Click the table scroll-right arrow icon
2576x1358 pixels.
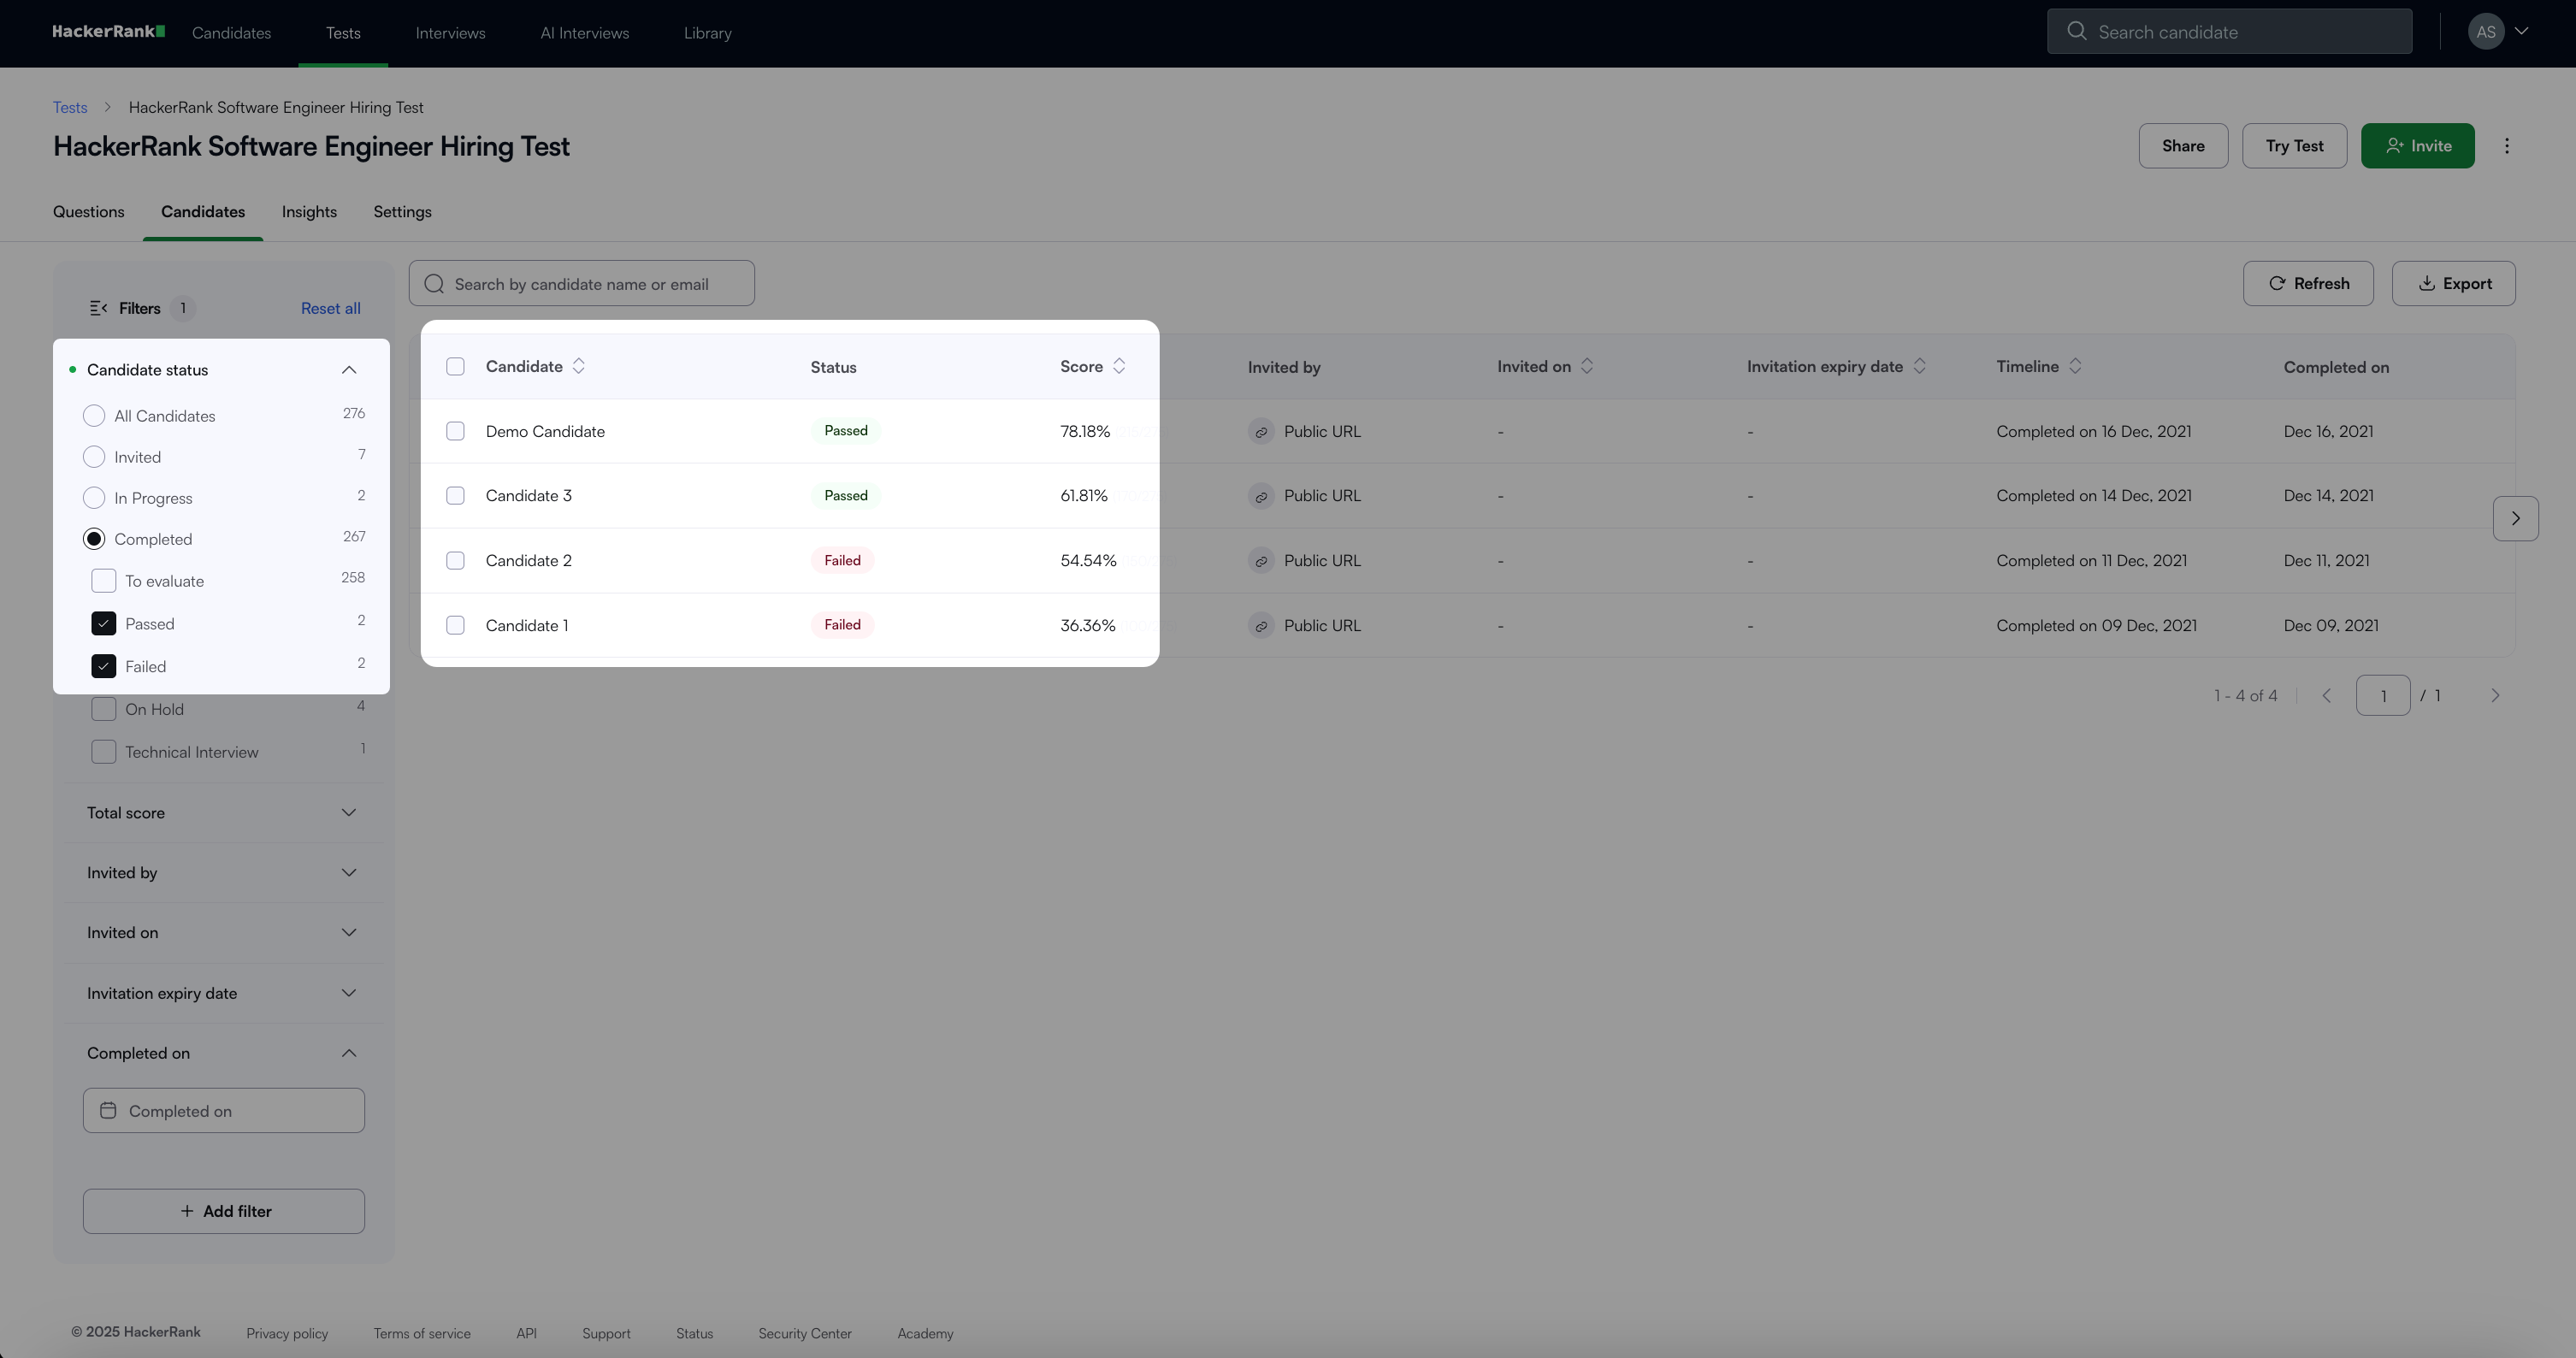pos(2515,518)
